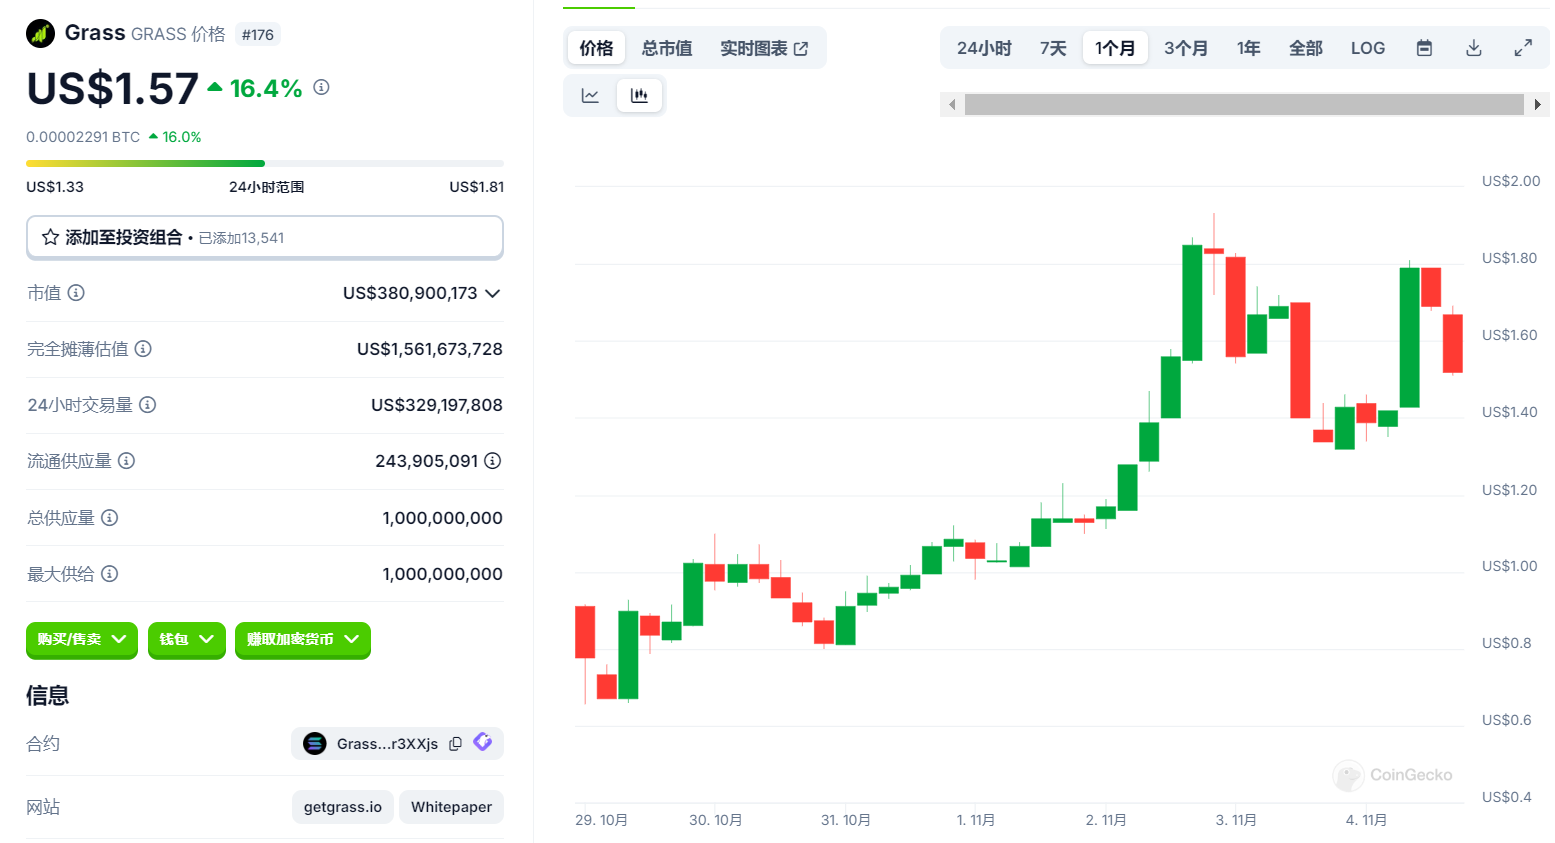Expand chart to fullscreen
Screen dimensions: 1555x843
click(1523, 48)
